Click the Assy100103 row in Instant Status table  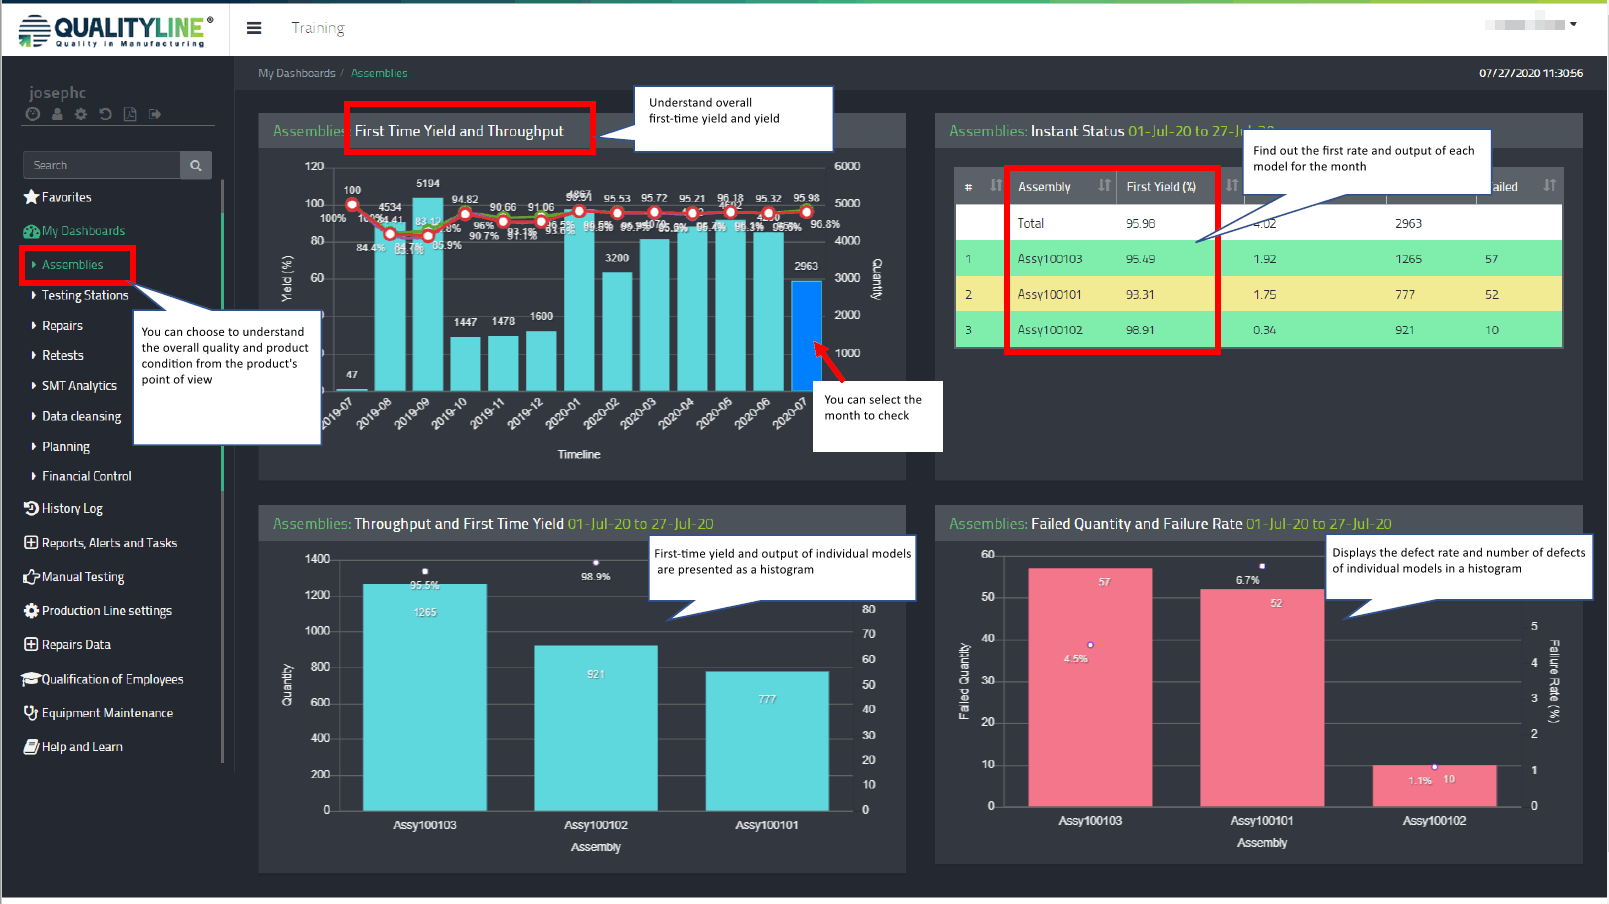(1258, 259)
